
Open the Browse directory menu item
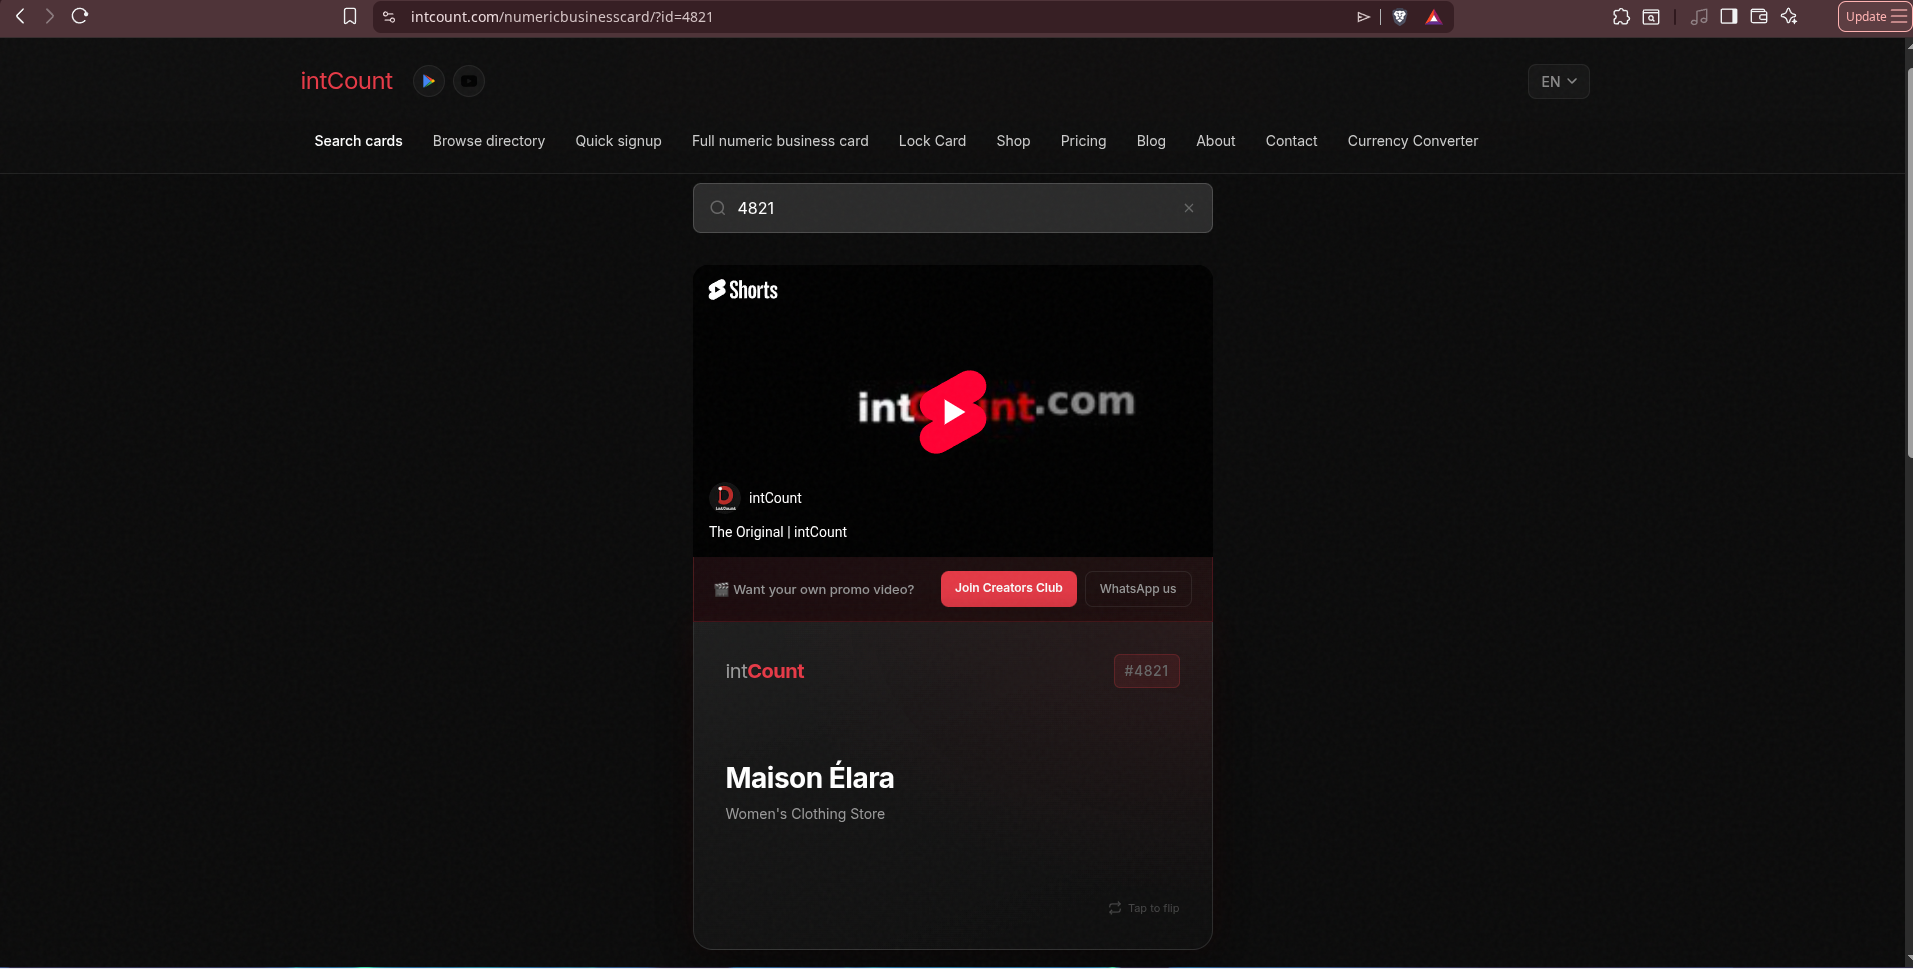[489, 141]
